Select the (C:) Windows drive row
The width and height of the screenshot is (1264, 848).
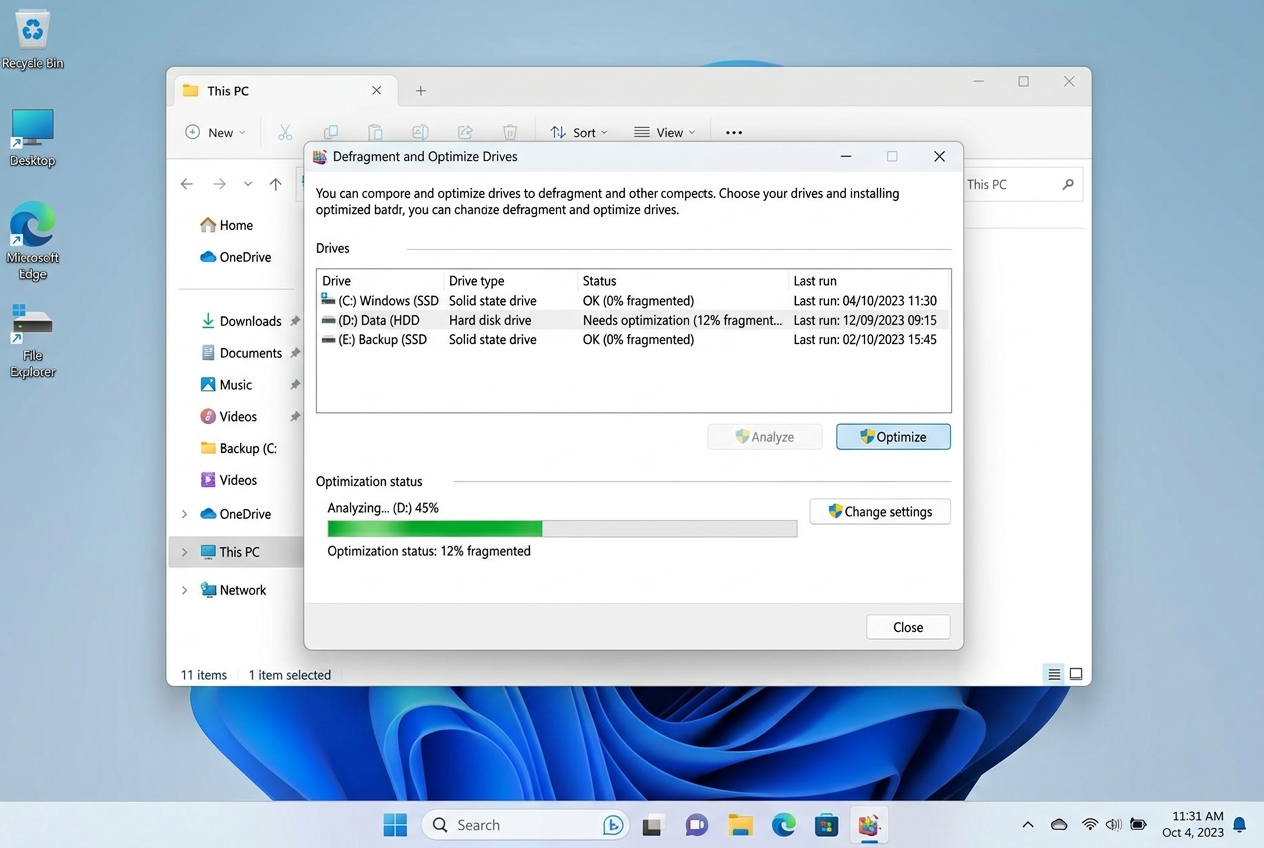(x=634, y=300)
